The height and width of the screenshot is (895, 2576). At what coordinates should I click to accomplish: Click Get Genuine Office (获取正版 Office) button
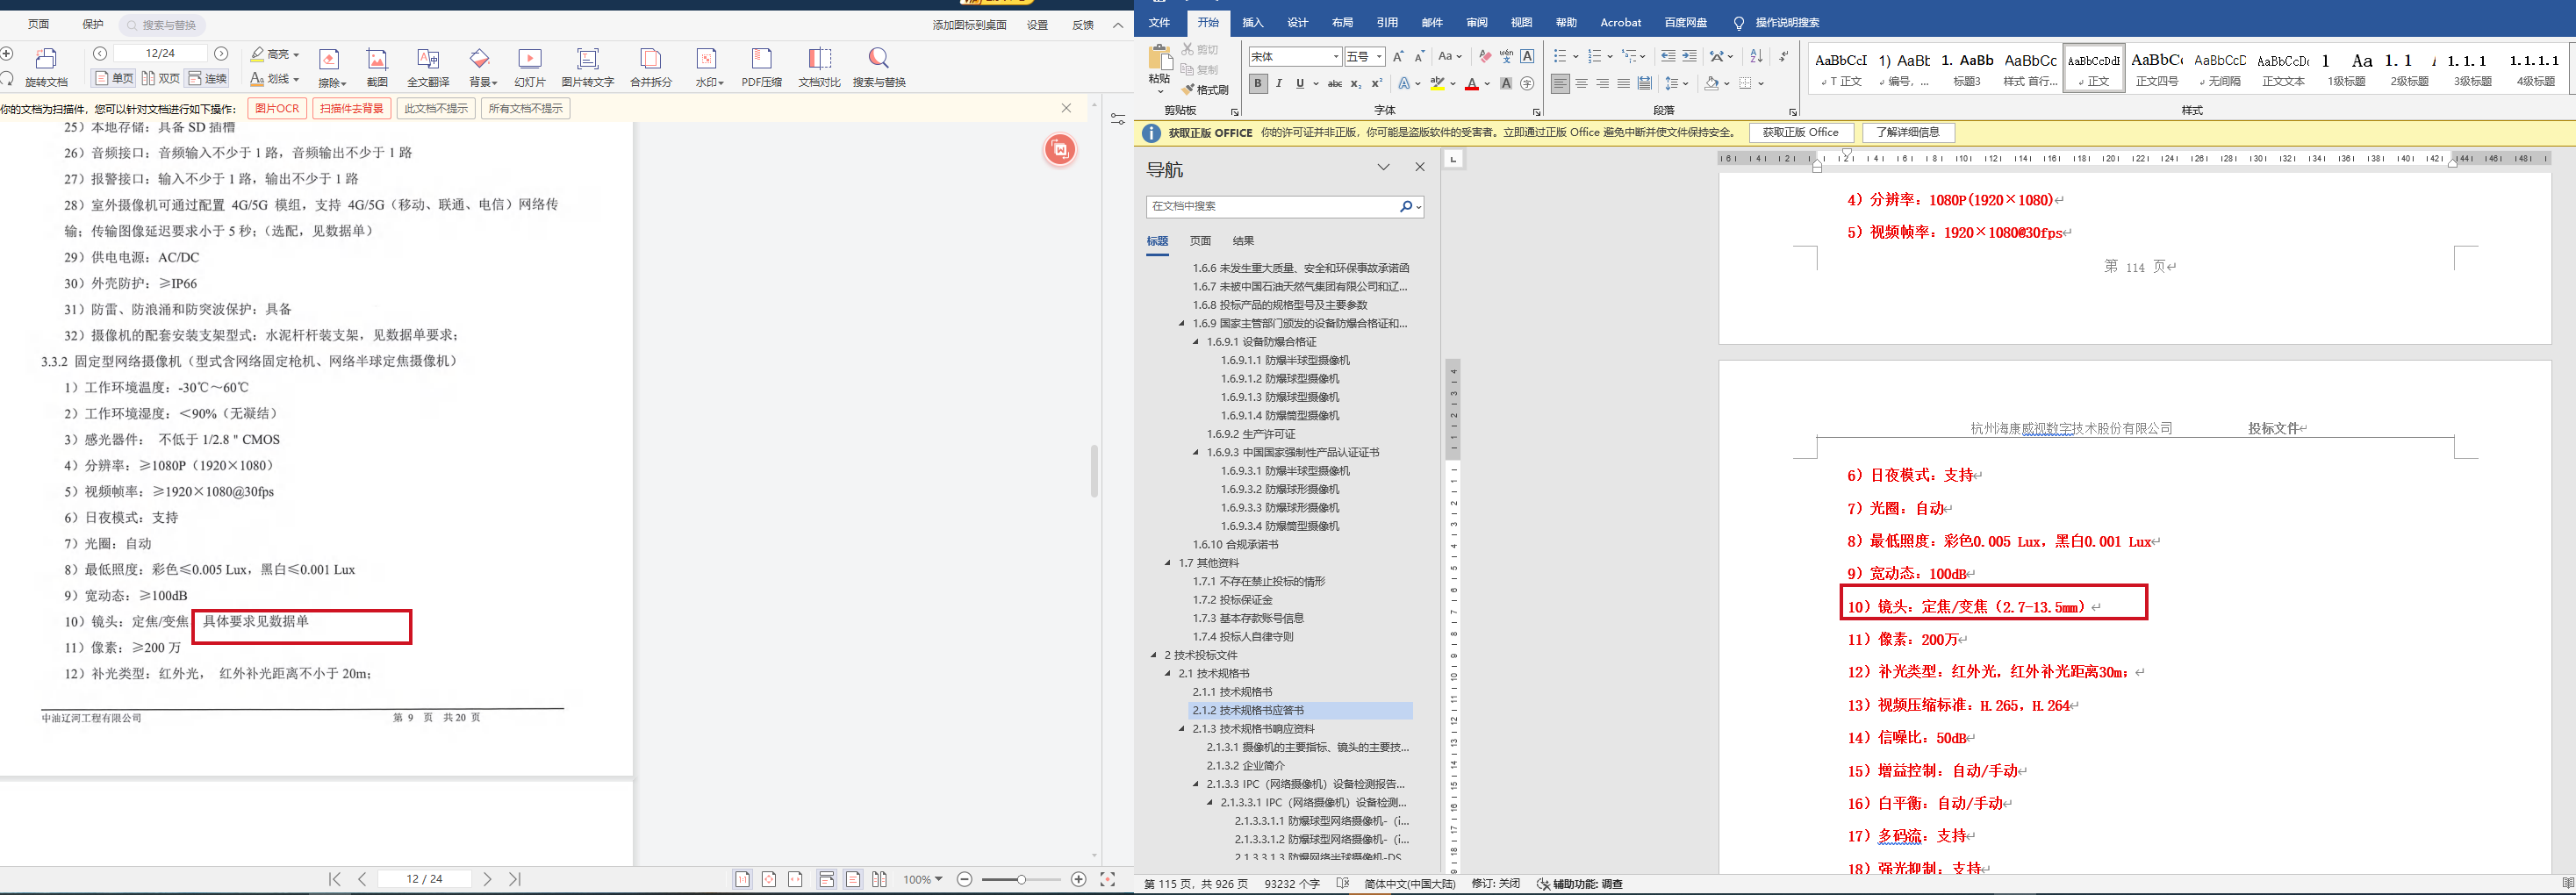[1801, 132]
